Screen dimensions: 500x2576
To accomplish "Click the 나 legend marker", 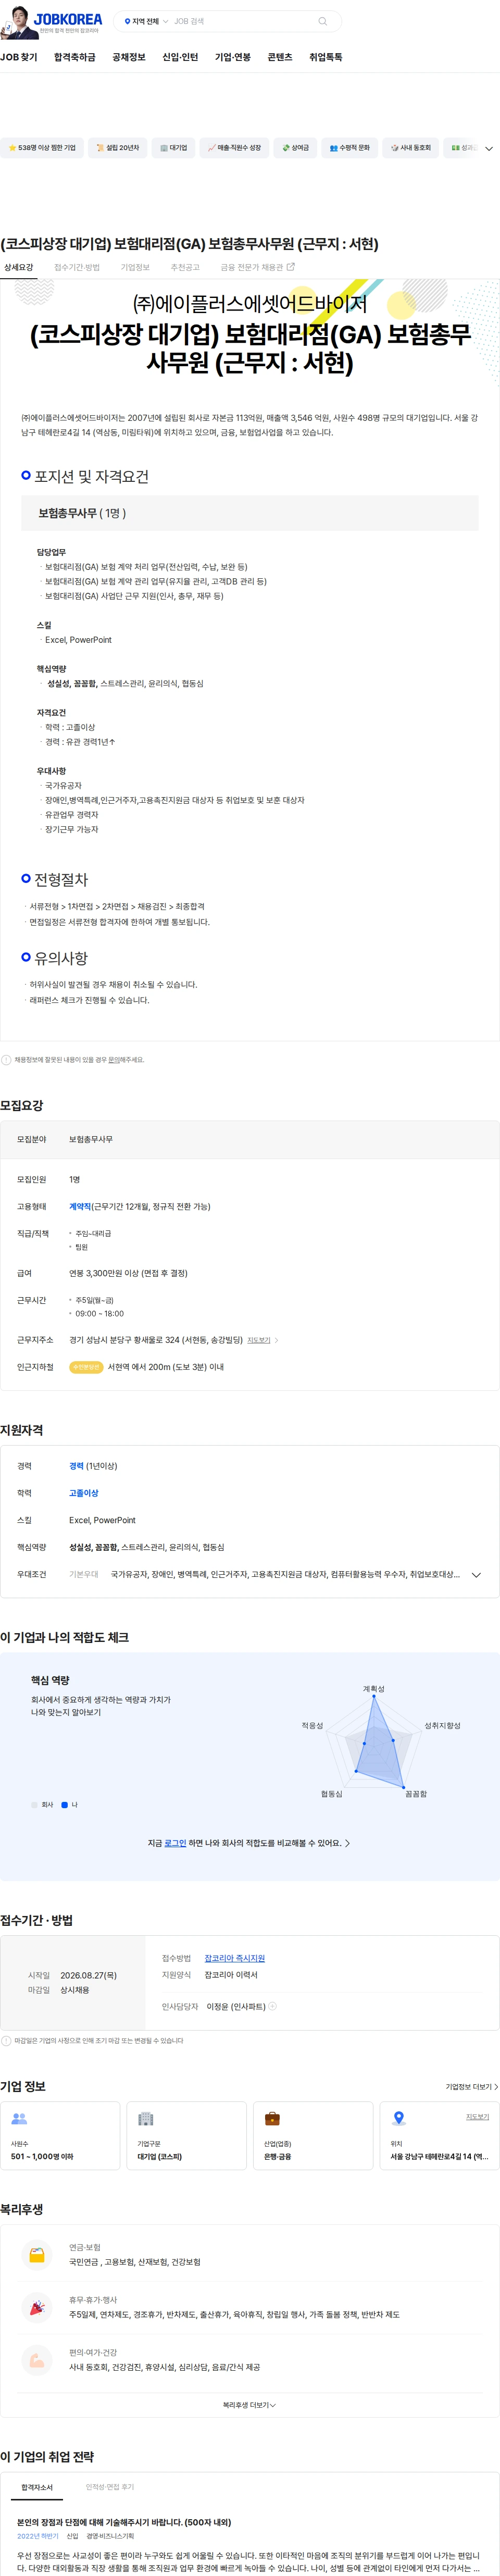I will 65,1805.
